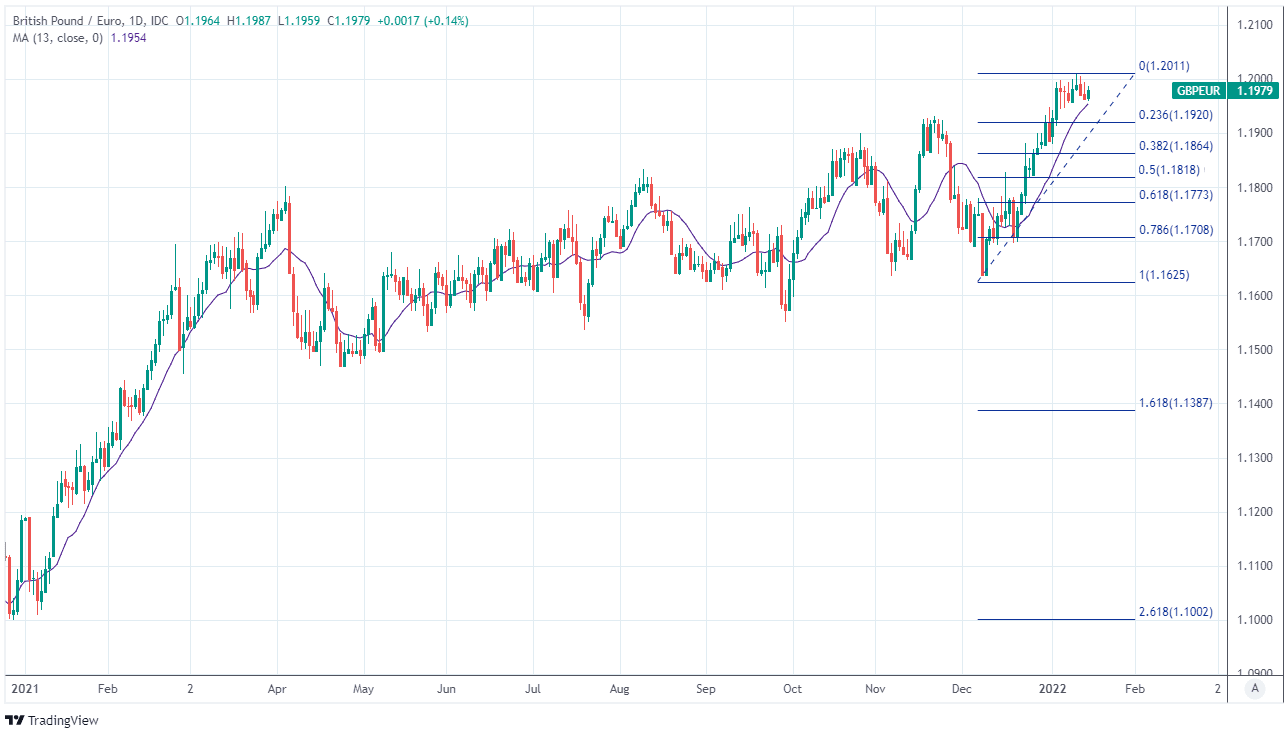Click the 0.618(1.1773) retracement label
The height and width of the screenshot is (736, 1284).
point(1175,195)
